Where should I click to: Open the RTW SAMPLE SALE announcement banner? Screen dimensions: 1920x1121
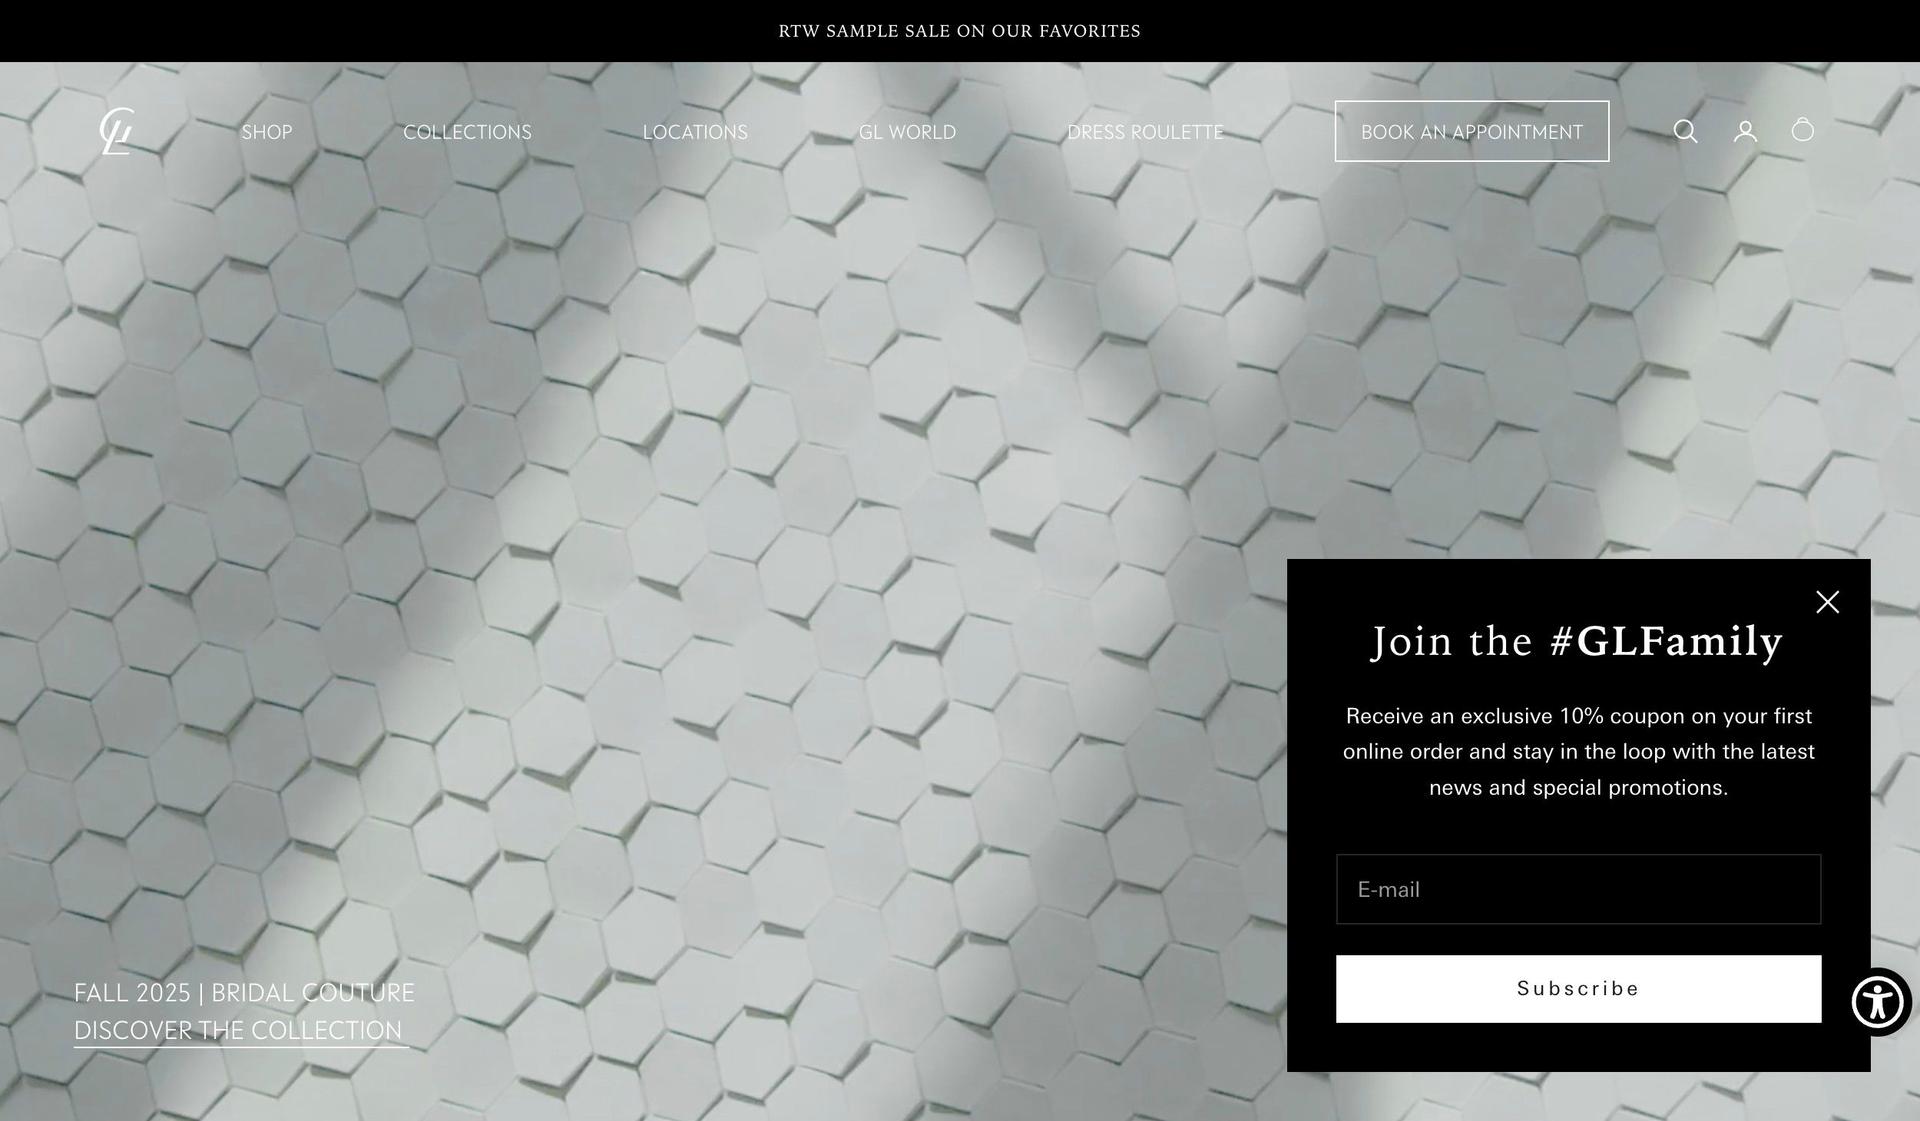coord(960,31)
